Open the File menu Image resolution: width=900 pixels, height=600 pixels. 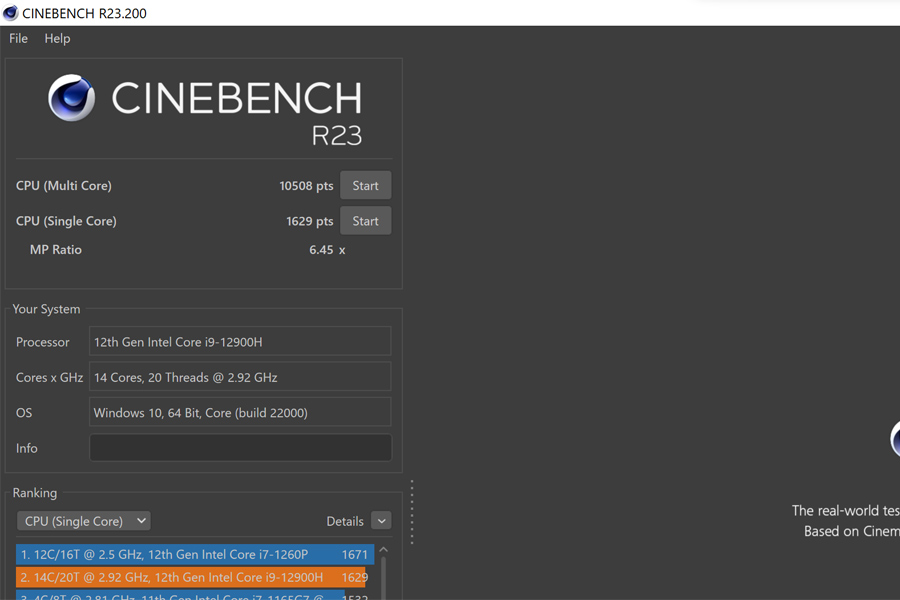coord(18,38)
